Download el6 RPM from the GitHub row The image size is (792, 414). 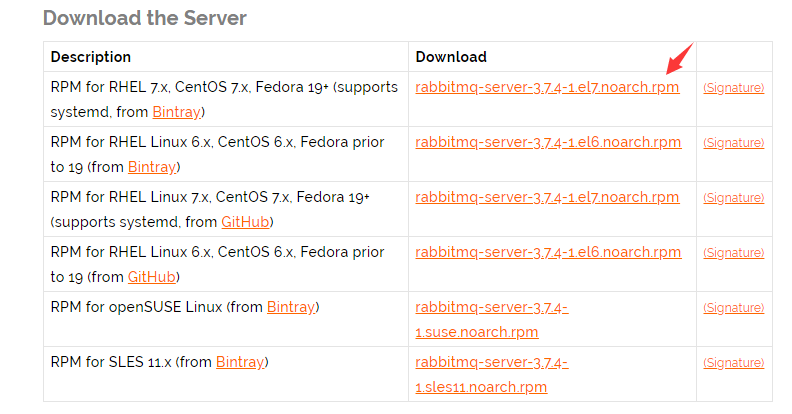tap(548, 252)
